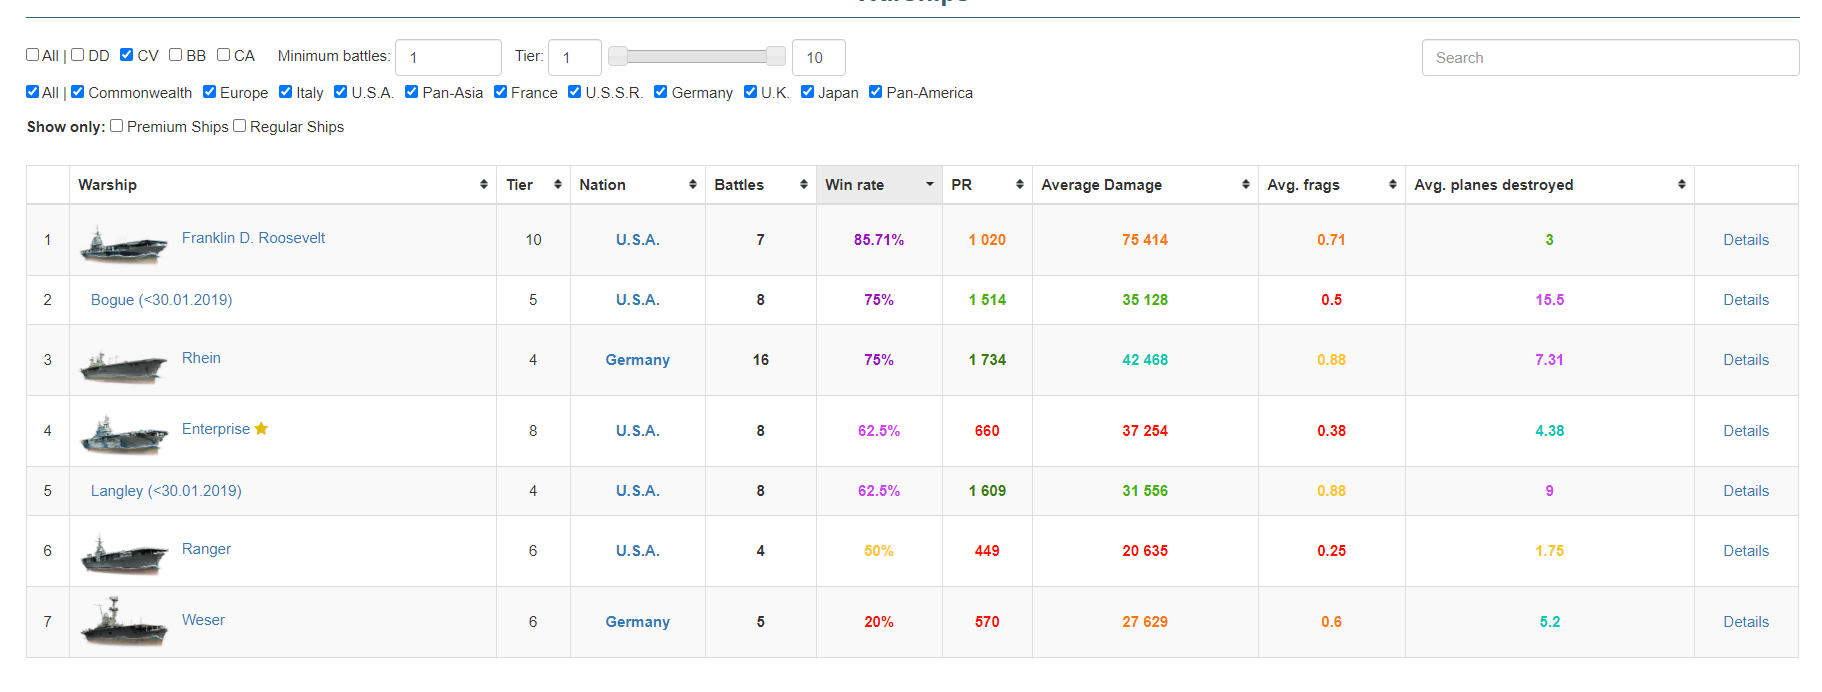
Task: Uncheck the Germany nation checkbox
Action: coord(661,92)
